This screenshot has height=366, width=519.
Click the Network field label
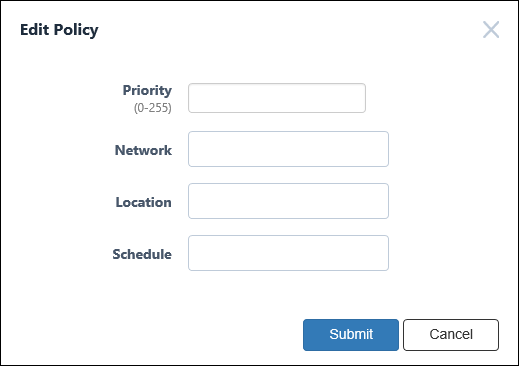(x=143, y=150)
